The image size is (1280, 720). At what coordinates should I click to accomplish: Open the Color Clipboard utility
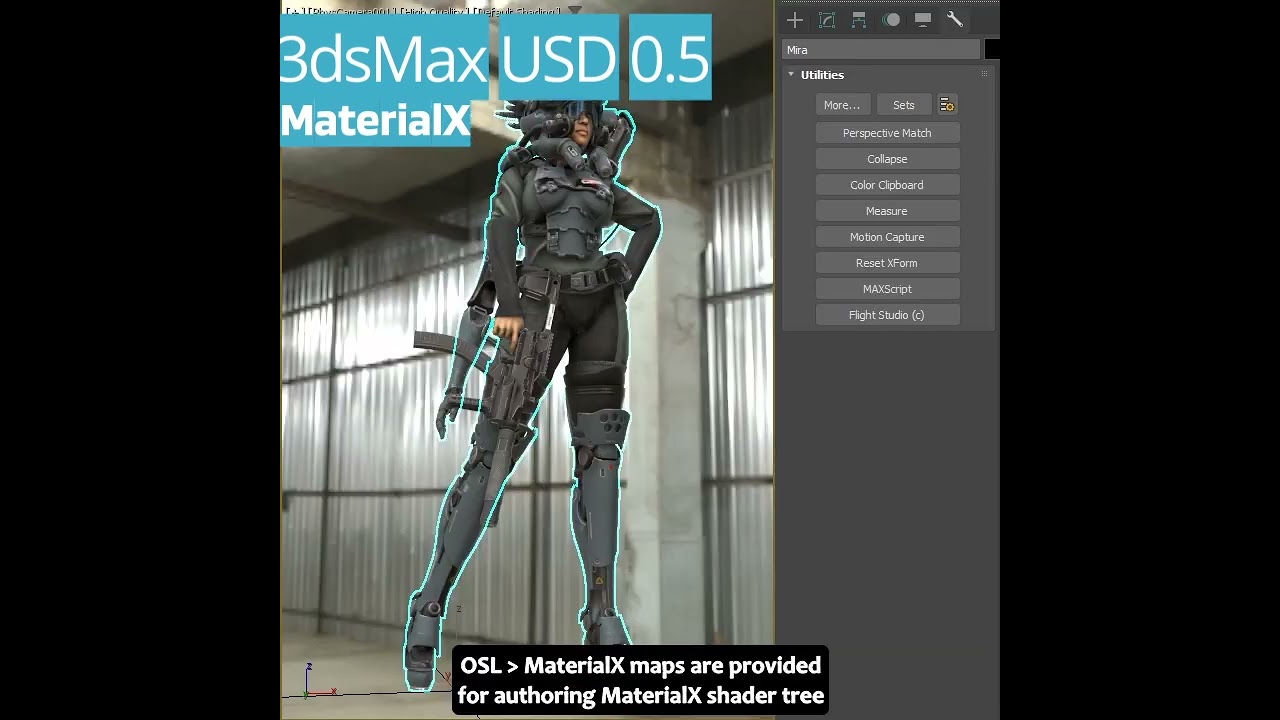tap(888, 185)
